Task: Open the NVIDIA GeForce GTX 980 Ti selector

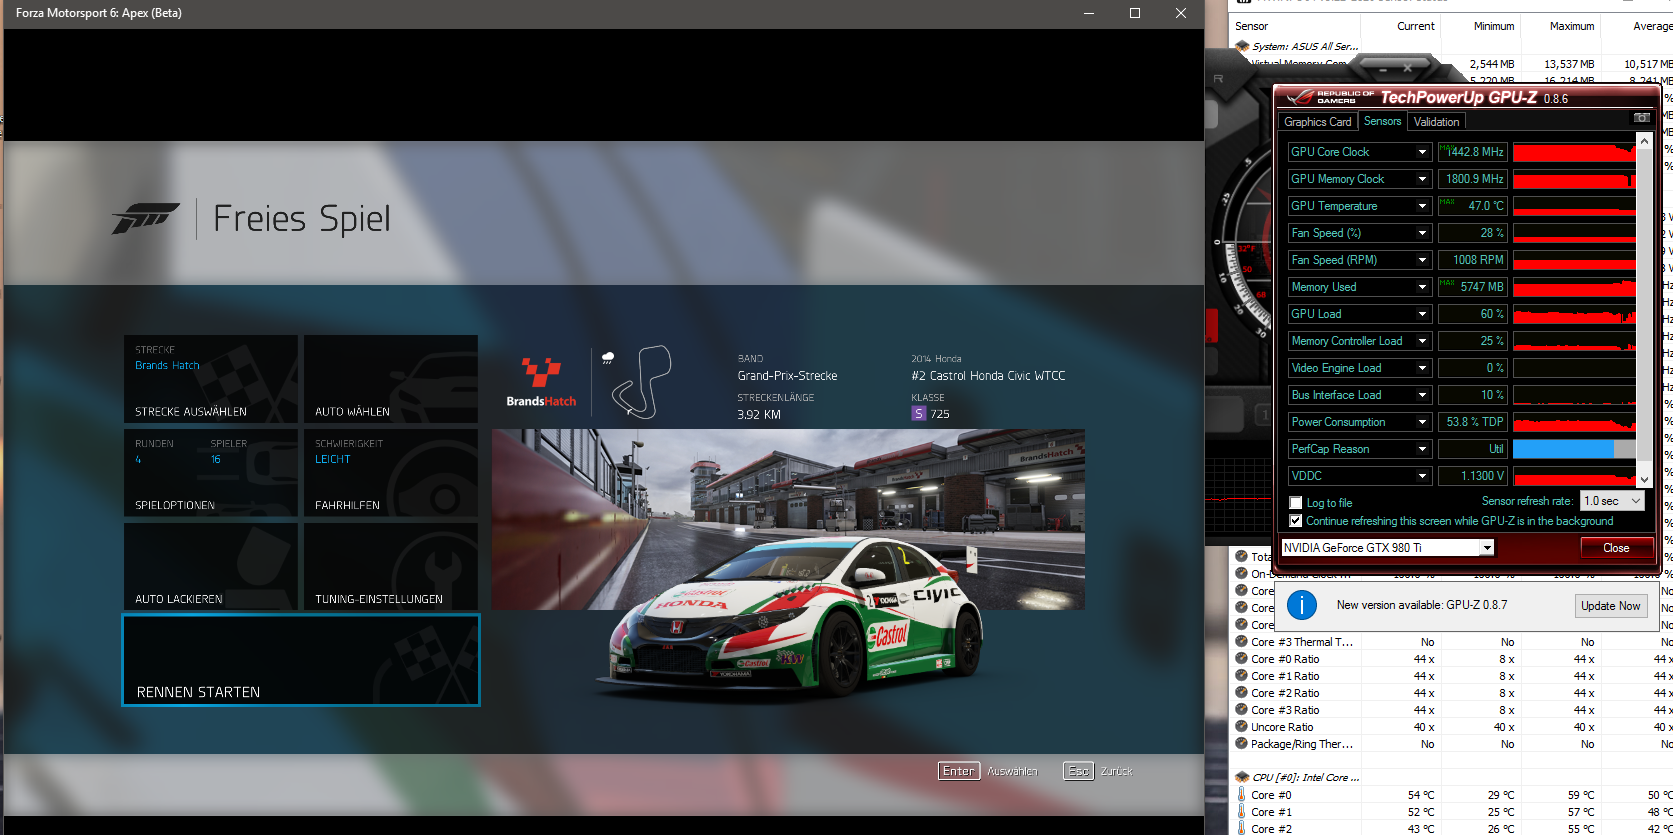Action: tap(1387, 547)
